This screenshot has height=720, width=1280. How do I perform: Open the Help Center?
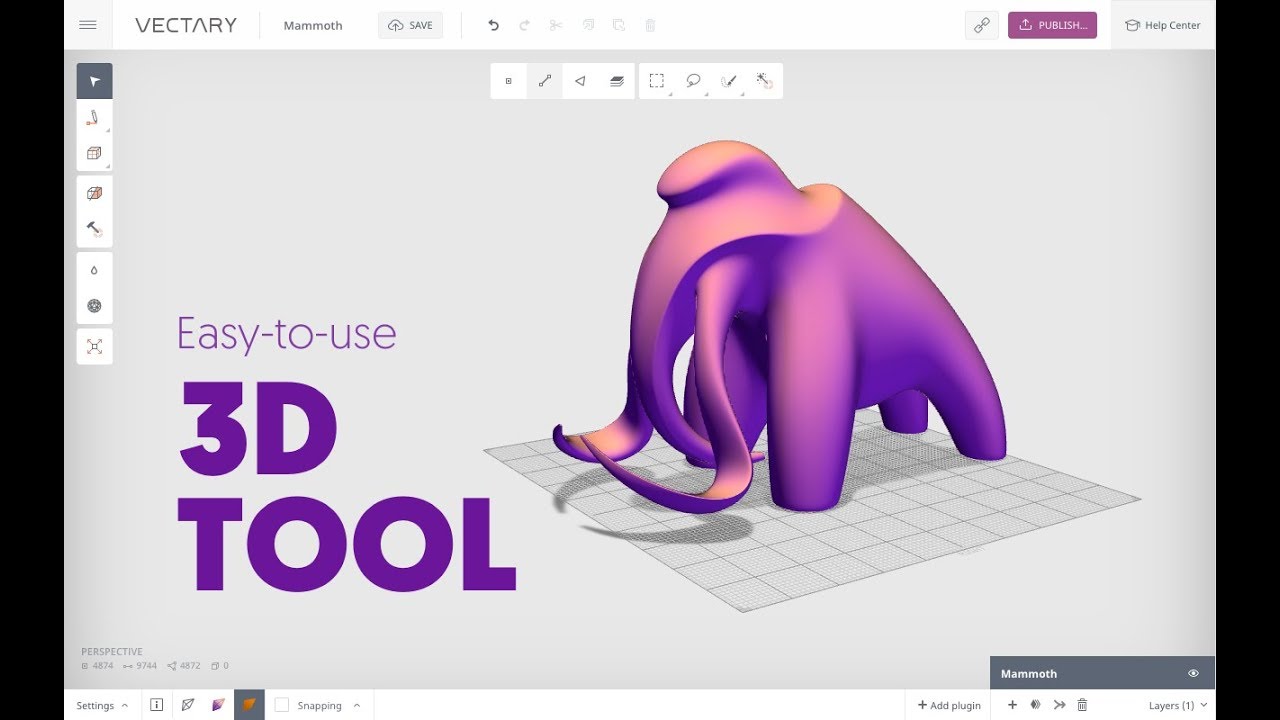point(1162,25)
